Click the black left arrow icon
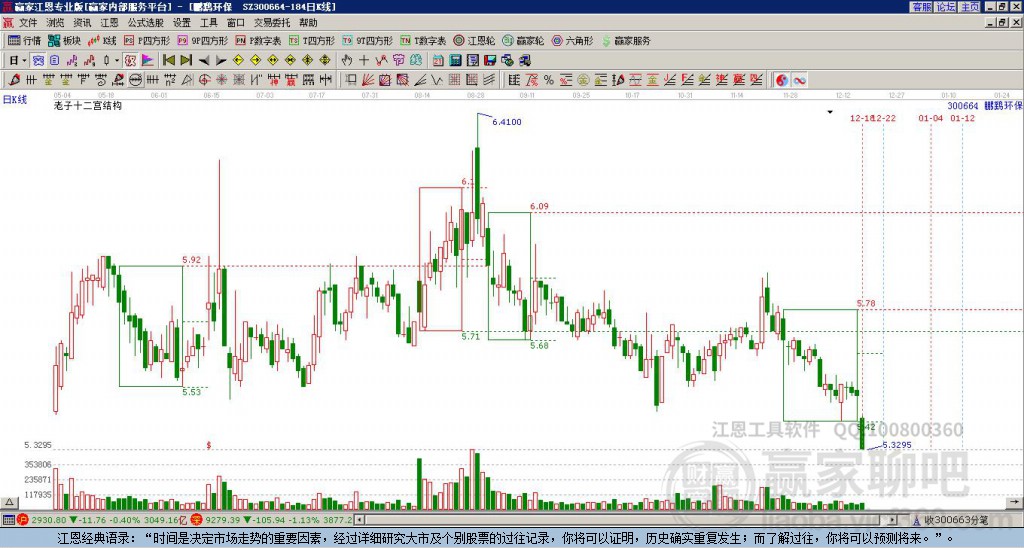Screen dimensions: 1024x548 click(x=204, y=61)
